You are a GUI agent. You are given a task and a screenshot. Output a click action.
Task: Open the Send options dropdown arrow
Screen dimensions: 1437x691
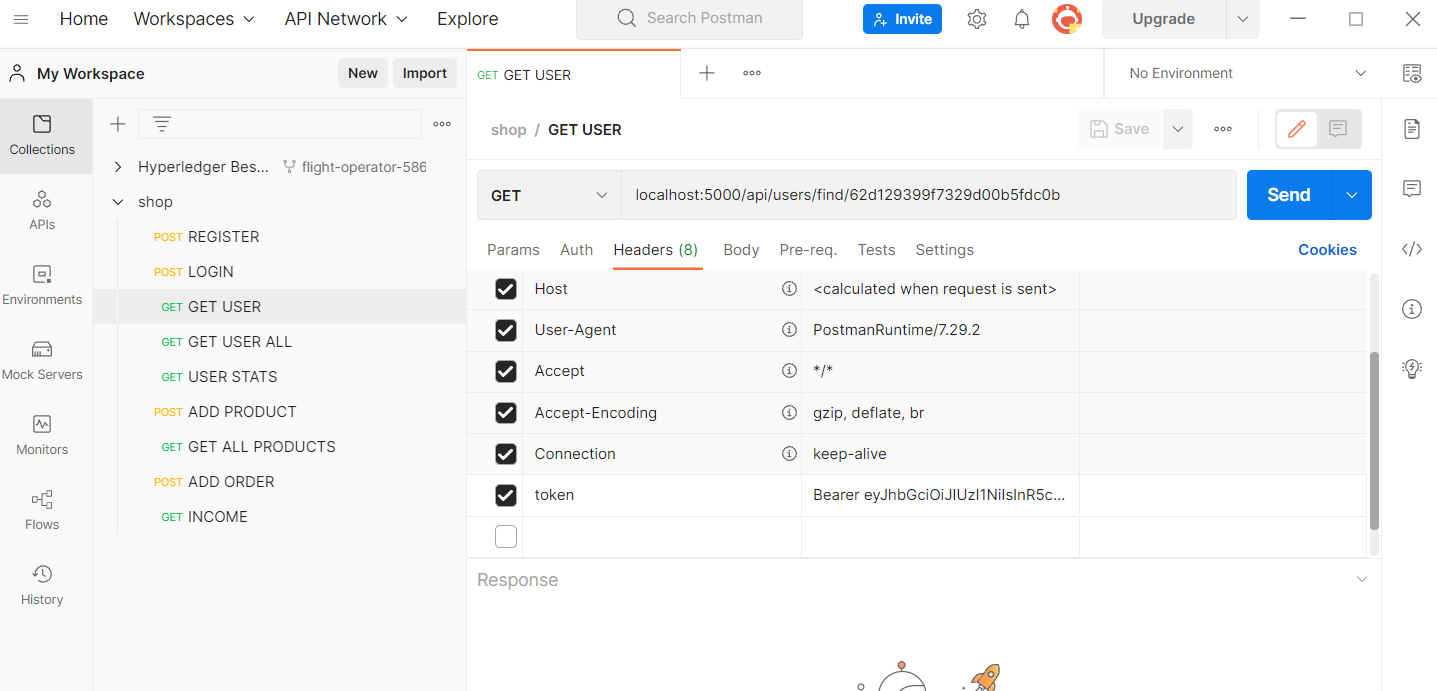tap(1352, 195)
